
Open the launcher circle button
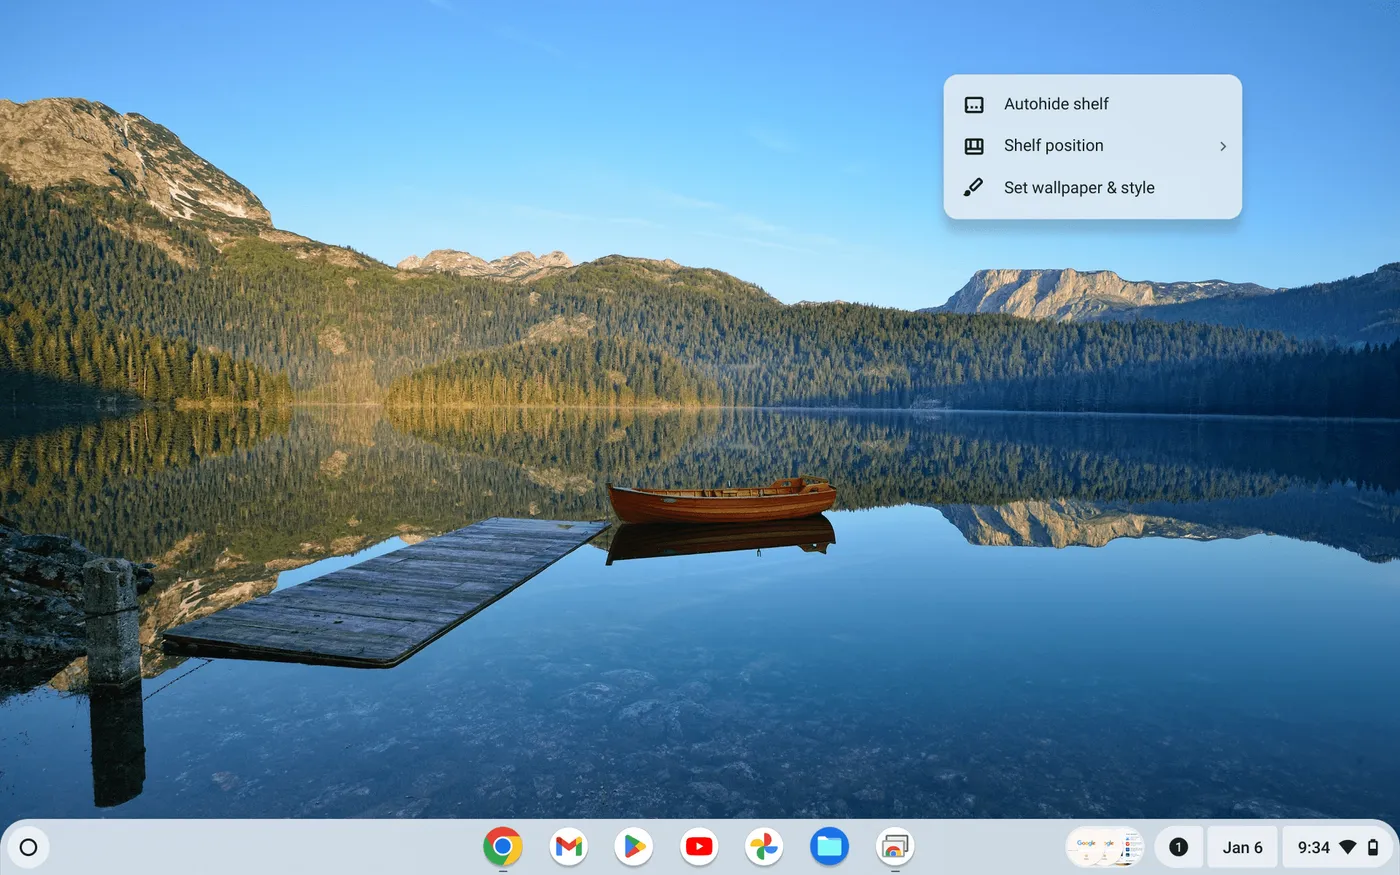click(x=28, y=847)
